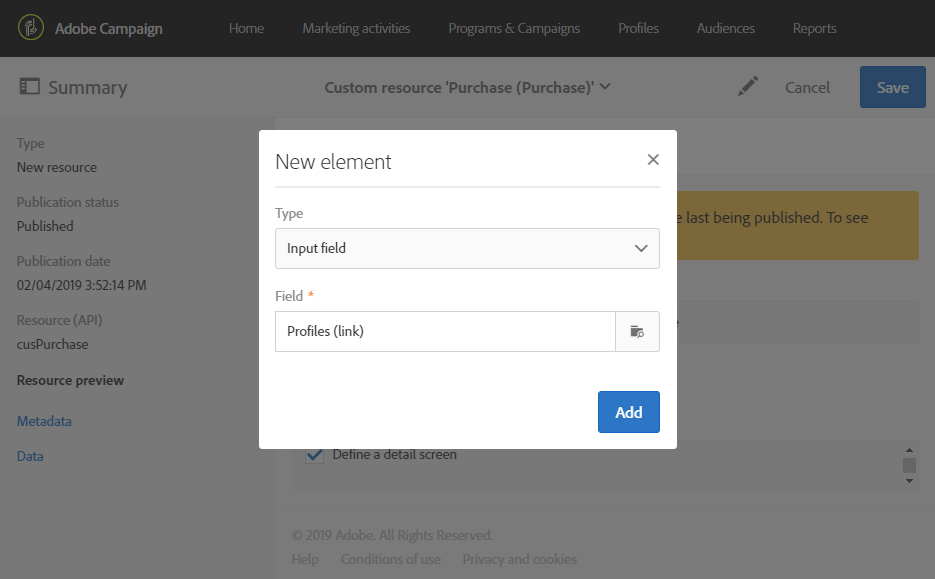Open the Home menu

tap(246, 28)
